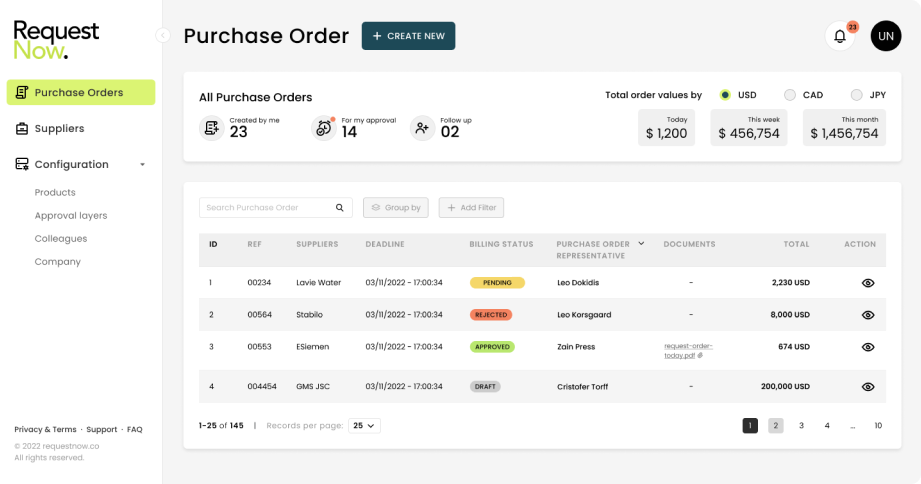Click the This month total card
The width and height of the screenshot is (921, 484).
click(844, 127)
